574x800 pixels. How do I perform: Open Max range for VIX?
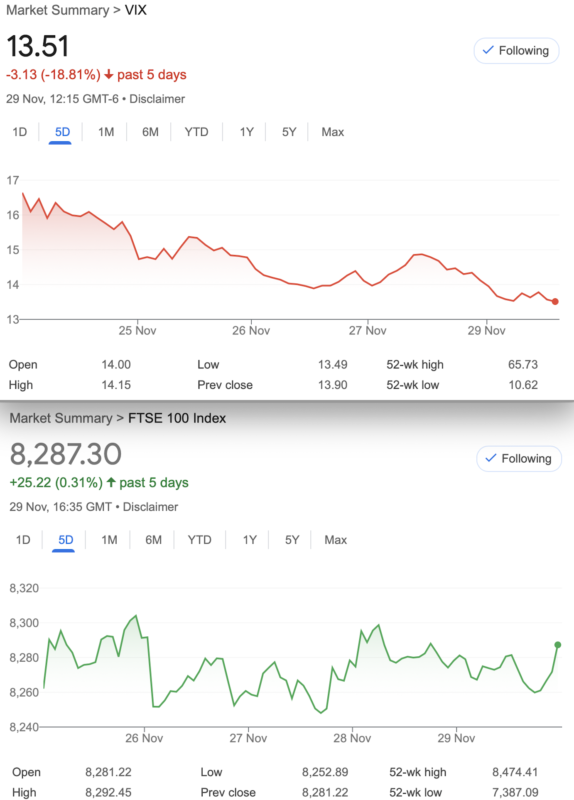(x=333, y=132)
